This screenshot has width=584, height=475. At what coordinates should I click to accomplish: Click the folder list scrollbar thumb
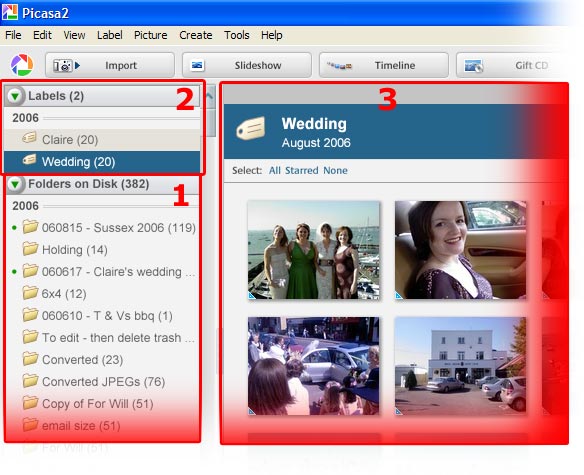211,122
